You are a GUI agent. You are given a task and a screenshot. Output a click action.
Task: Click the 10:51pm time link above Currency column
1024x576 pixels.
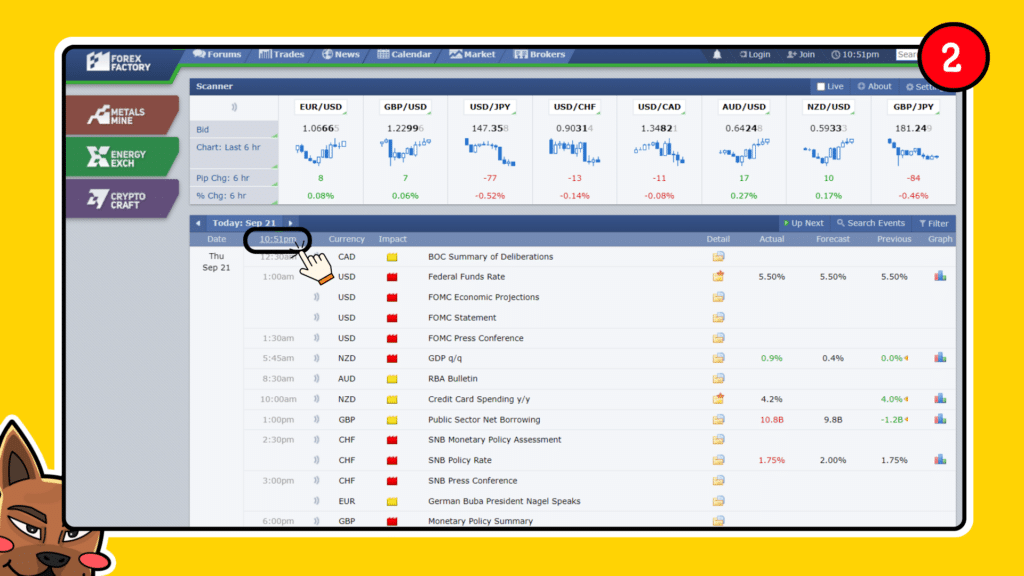coord(277,239)
